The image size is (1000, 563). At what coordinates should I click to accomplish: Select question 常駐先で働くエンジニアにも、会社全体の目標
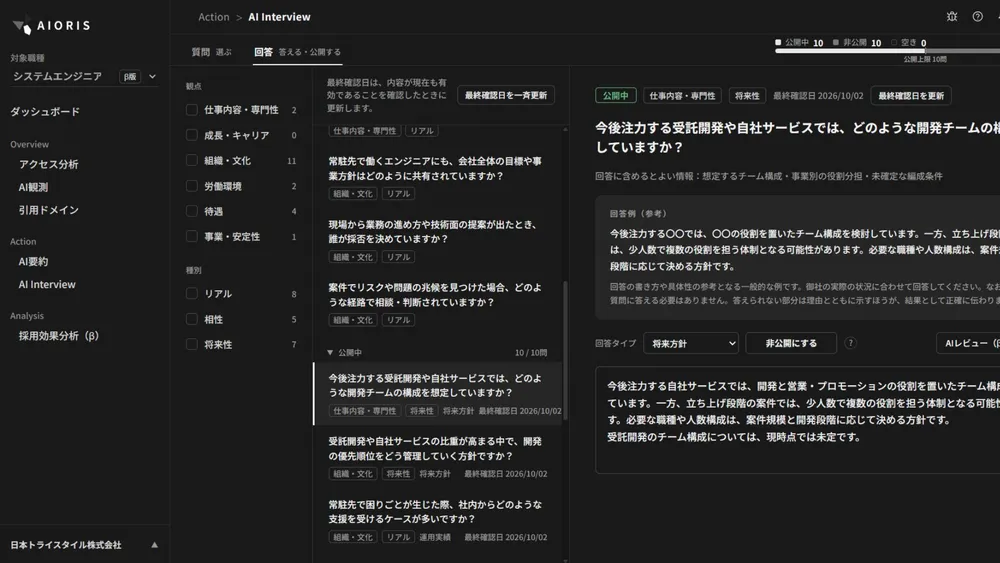click(438, 177)
